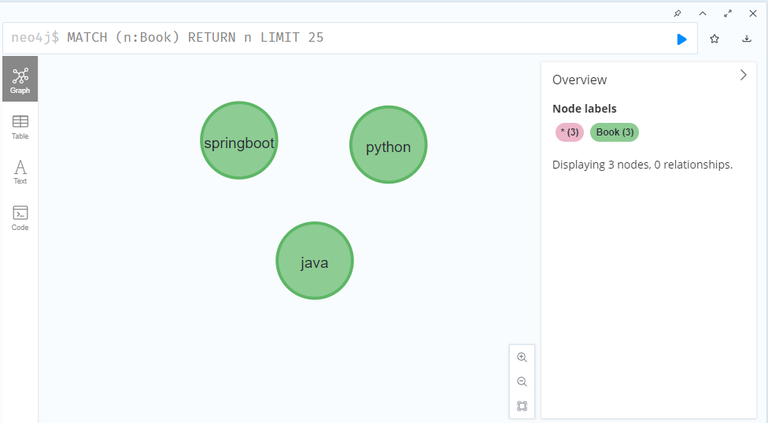Show the Code view tab
Image resolution: width=768 pixels, height=423 pixels.
[20, 217]
